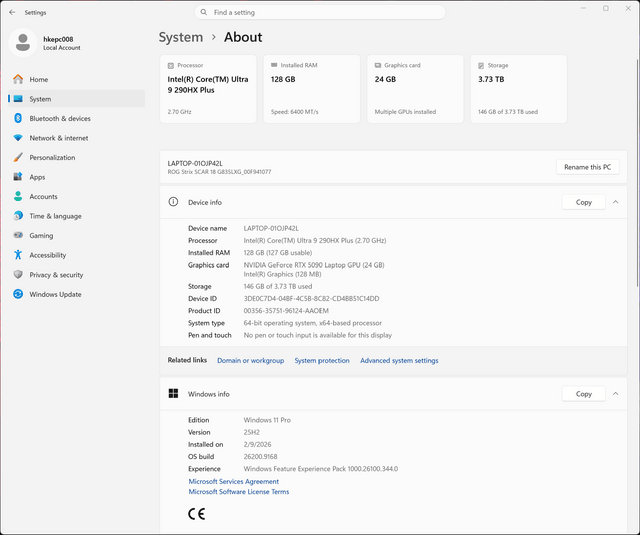Navigate to Windows Update

(76, 294)
